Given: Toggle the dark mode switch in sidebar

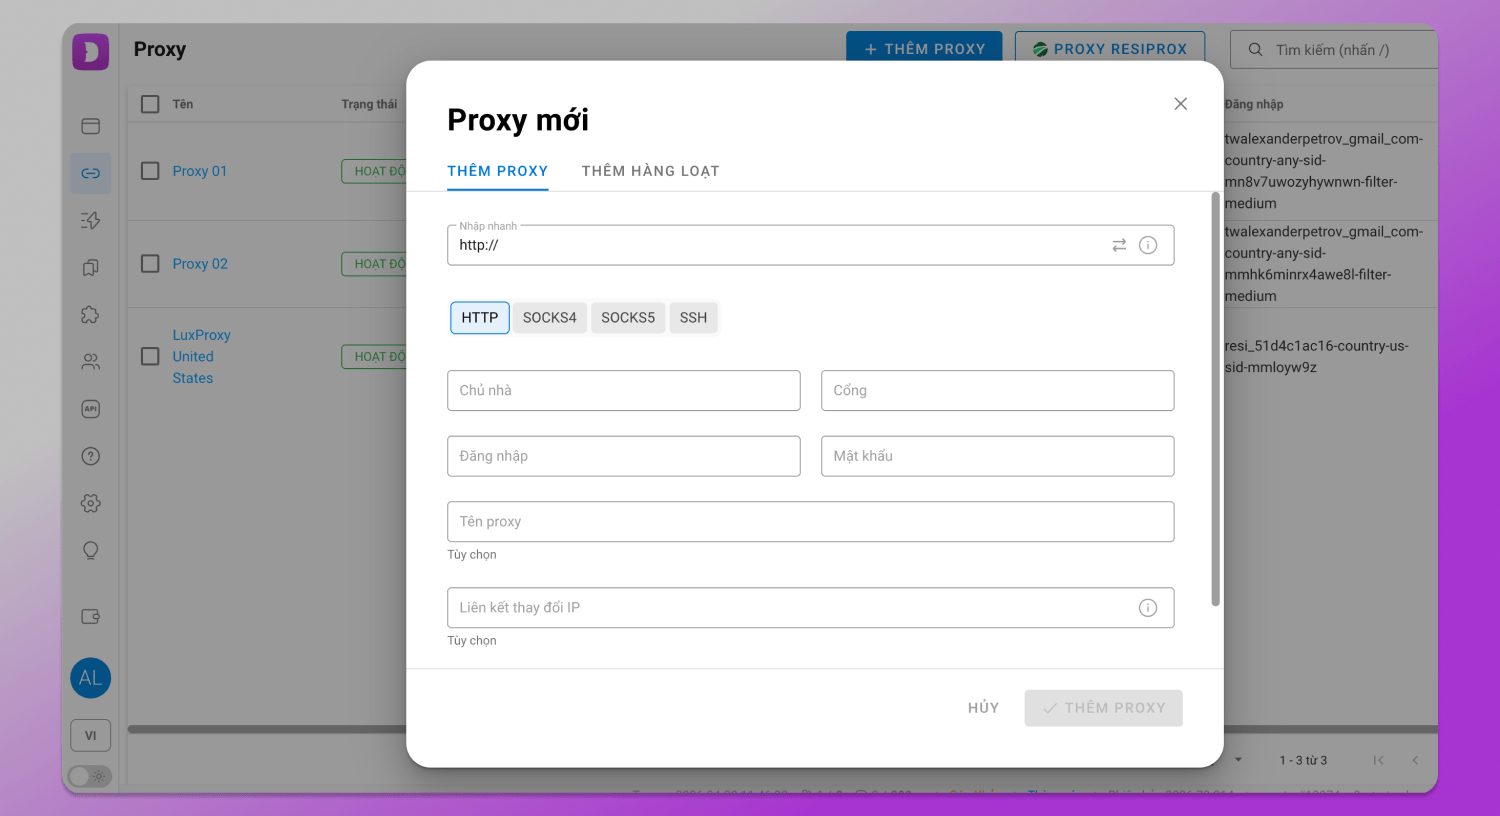Looking at the screenshot, I should (x=89, y=776).
